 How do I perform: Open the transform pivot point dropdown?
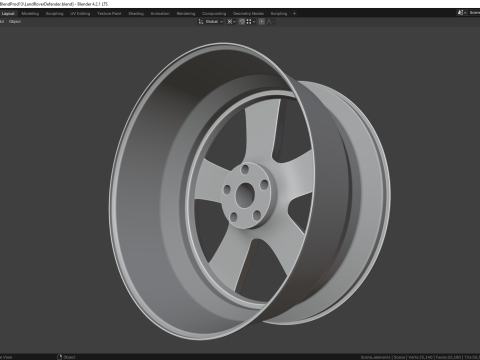pos(231,22)
